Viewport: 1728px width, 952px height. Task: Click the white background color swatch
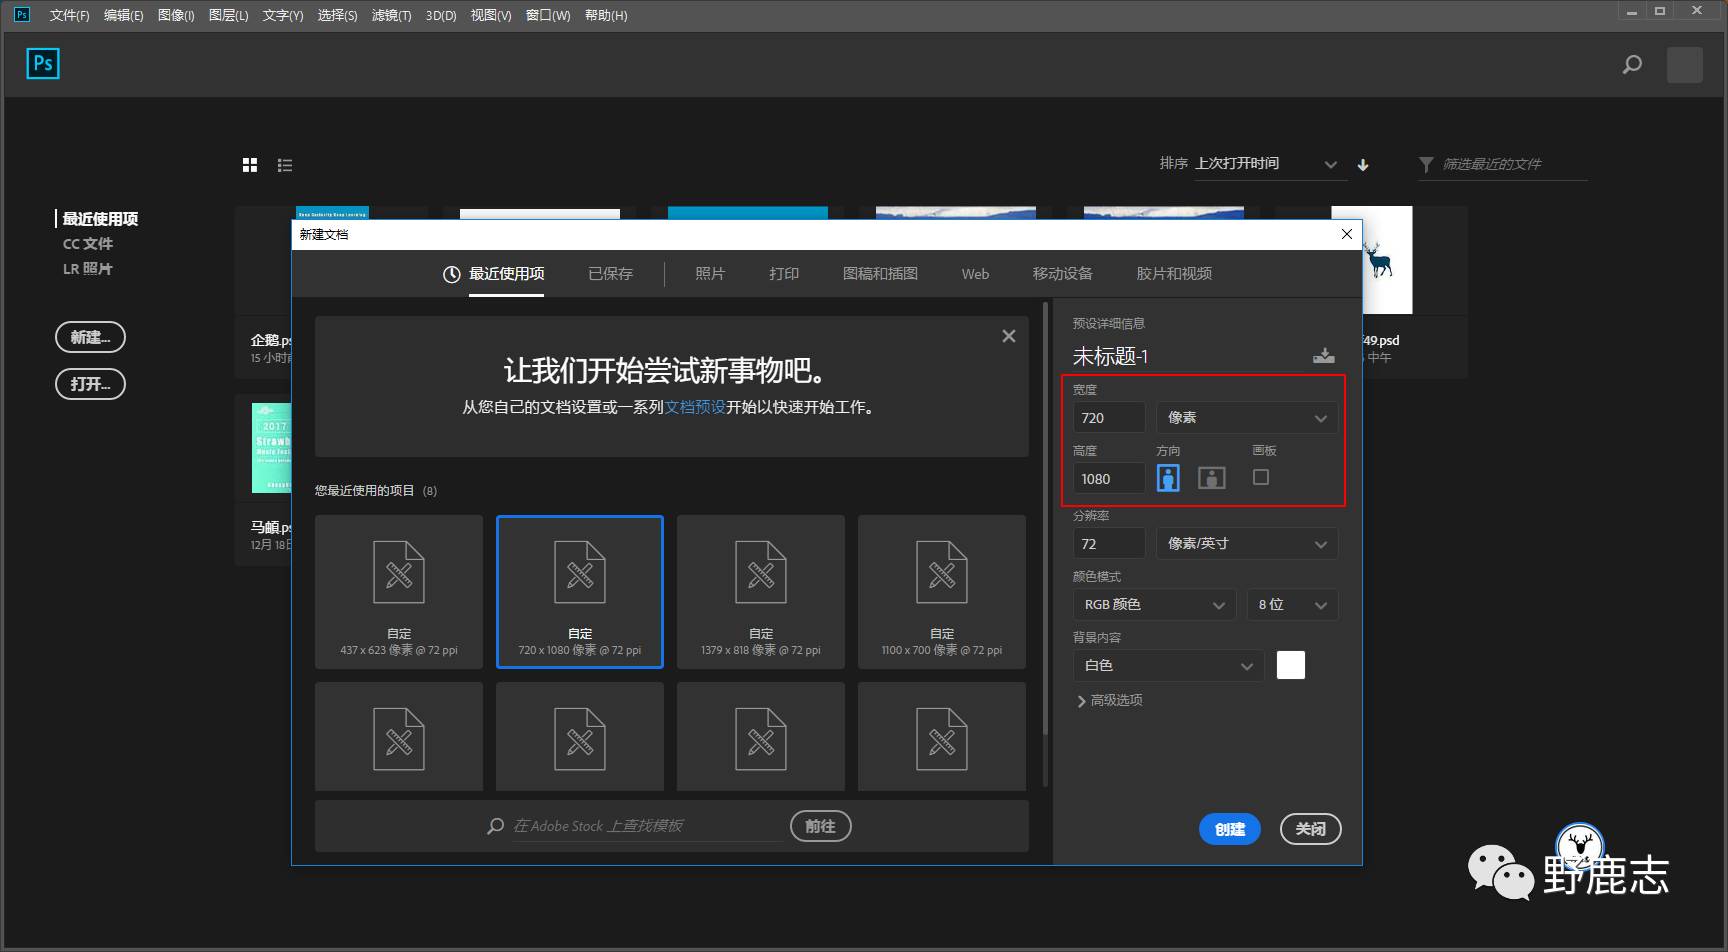(1291, 665)
